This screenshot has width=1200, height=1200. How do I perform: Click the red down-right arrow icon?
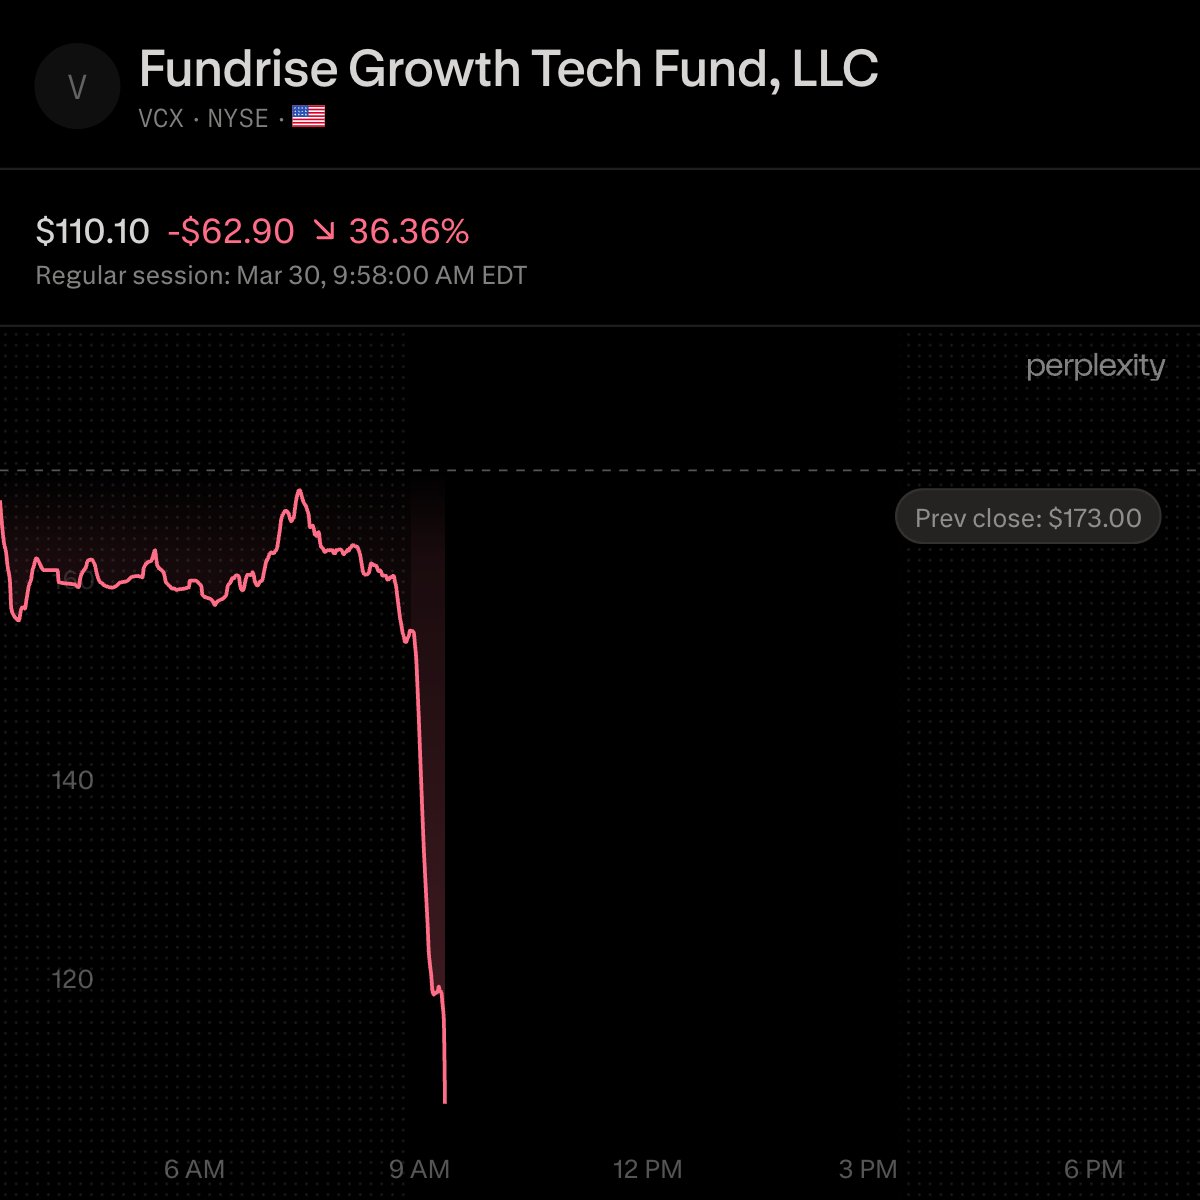[x=324, y=232]
